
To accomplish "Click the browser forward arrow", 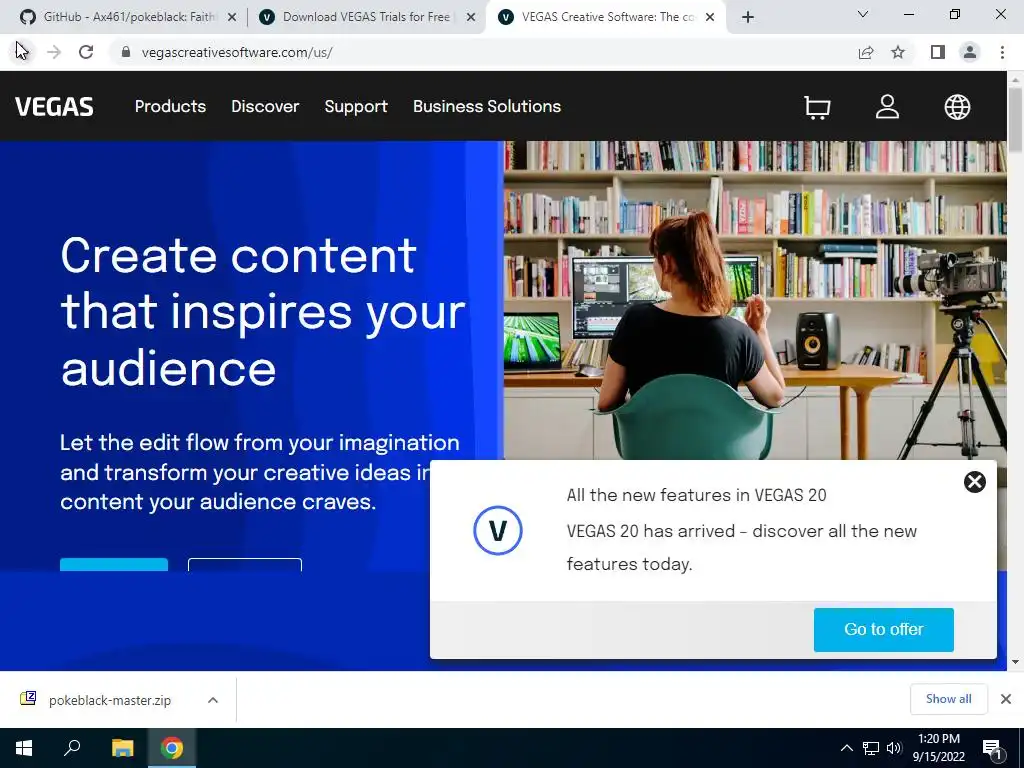I will pos(54,52).
